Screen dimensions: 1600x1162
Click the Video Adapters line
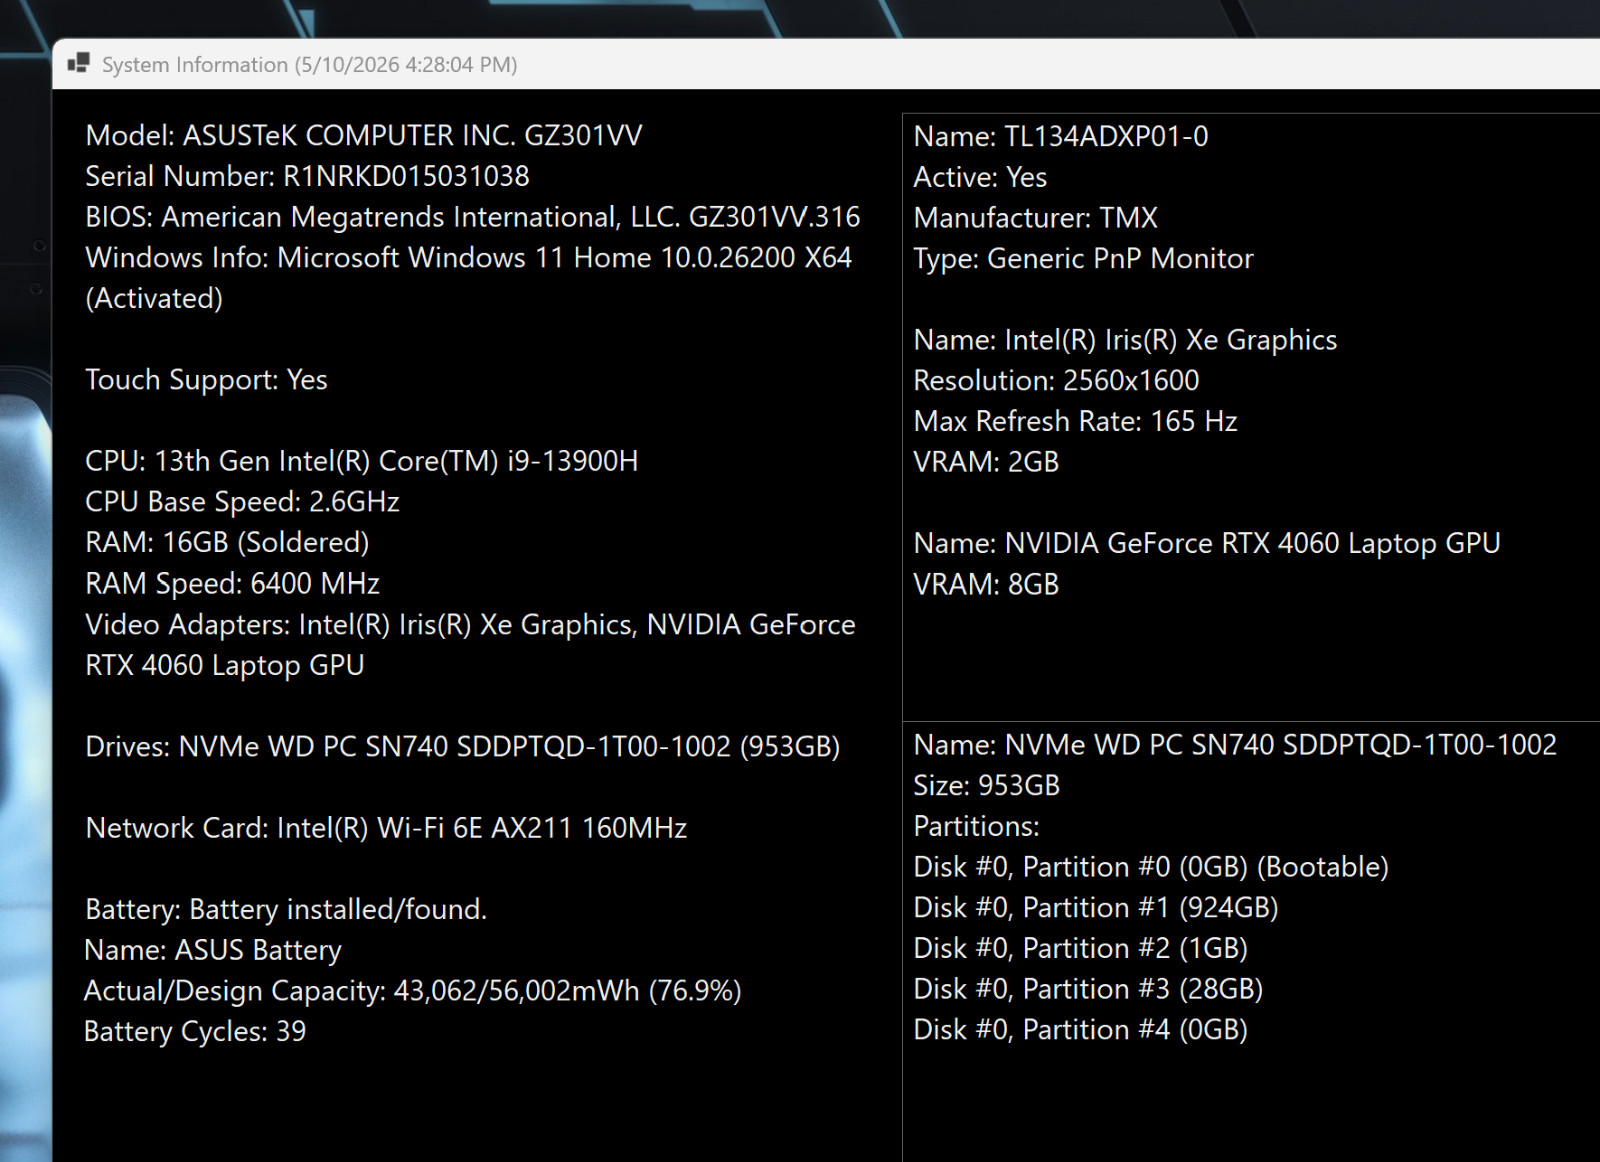pos(471,625)
